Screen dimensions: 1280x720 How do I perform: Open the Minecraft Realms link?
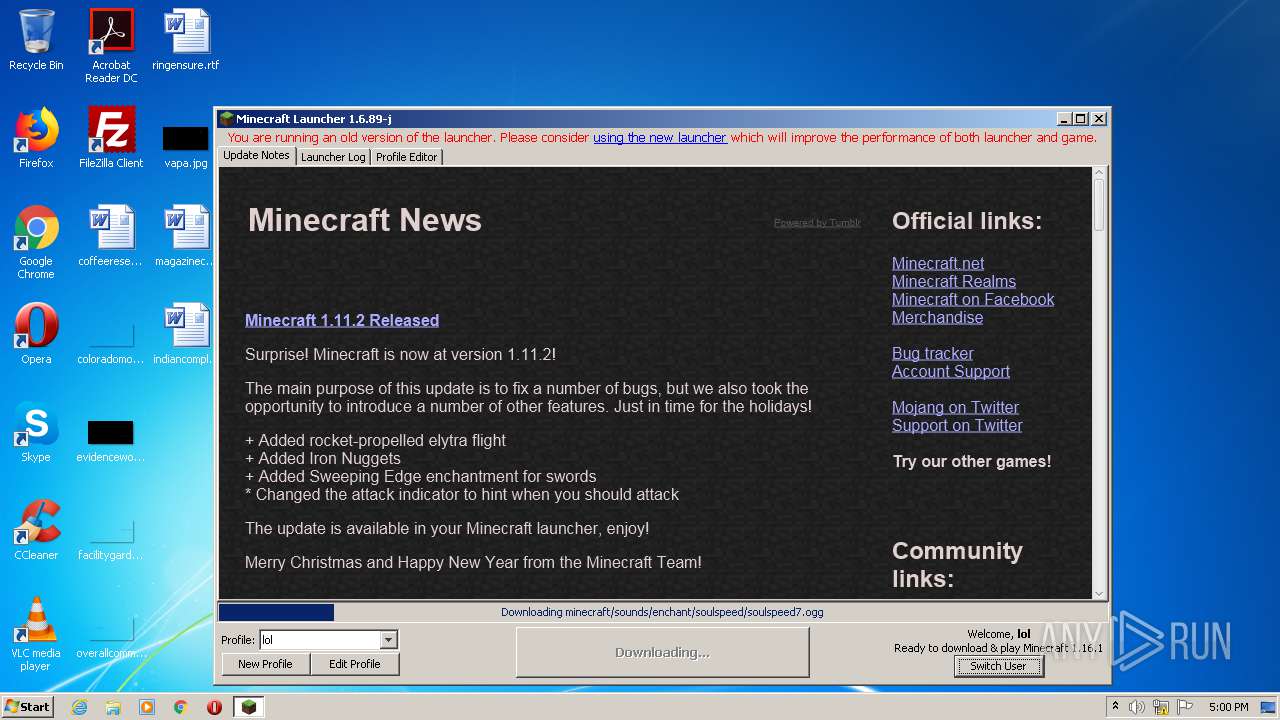[x=954, y=281]
